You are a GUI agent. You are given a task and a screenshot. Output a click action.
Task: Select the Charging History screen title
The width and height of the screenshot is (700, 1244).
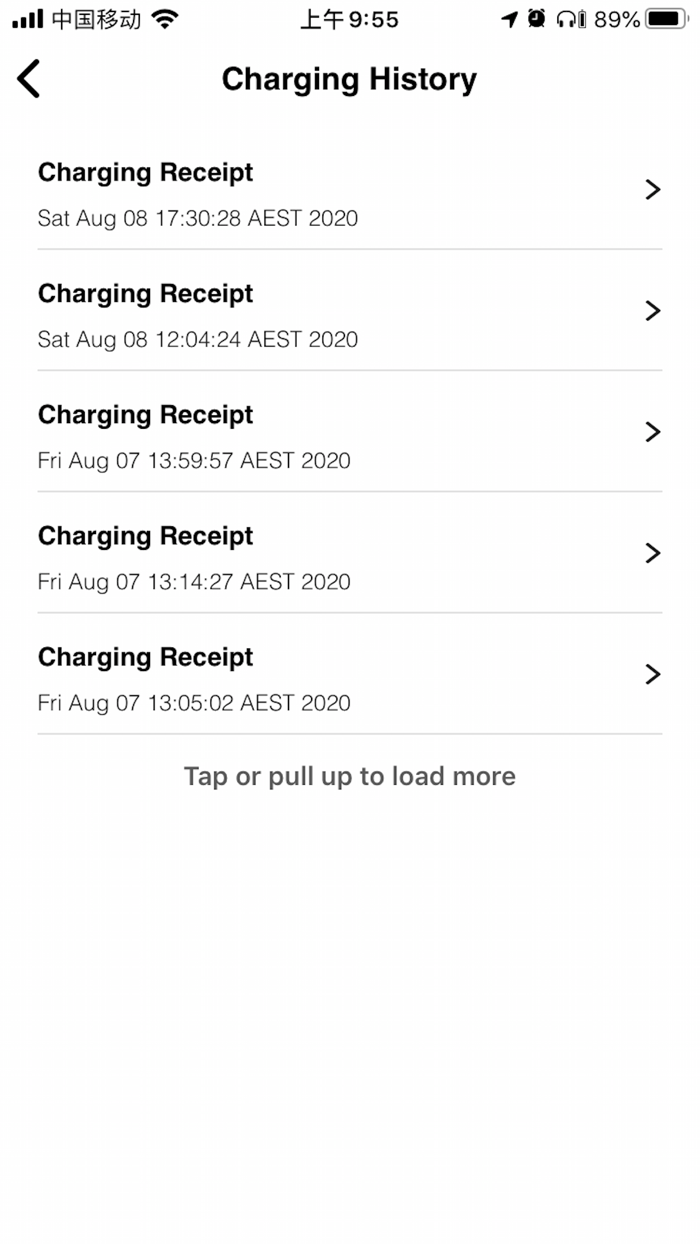click(x=349, y=79)
